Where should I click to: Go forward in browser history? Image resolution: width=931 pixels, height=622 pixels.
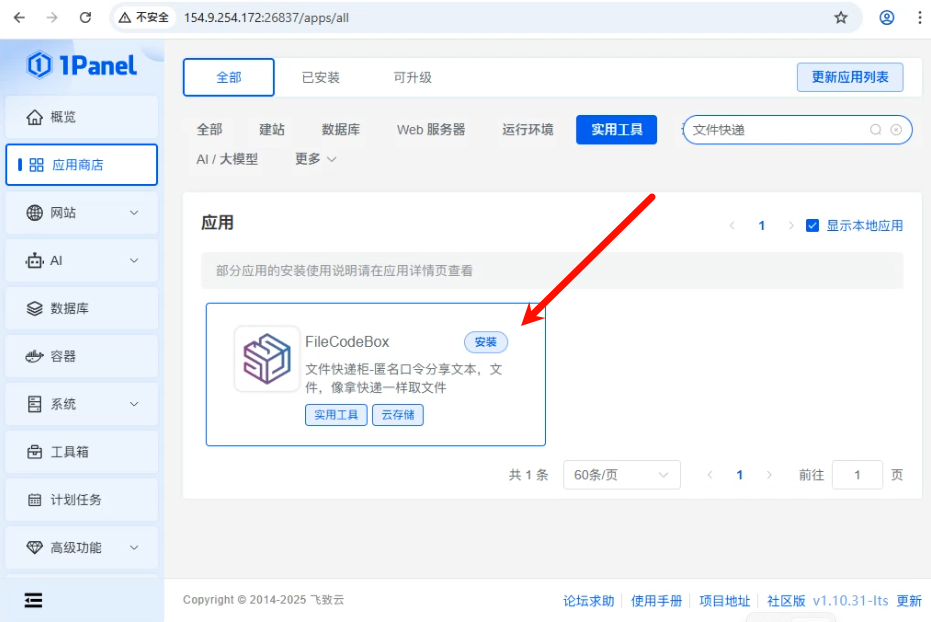pyautogui.click(x=52, y=18)
